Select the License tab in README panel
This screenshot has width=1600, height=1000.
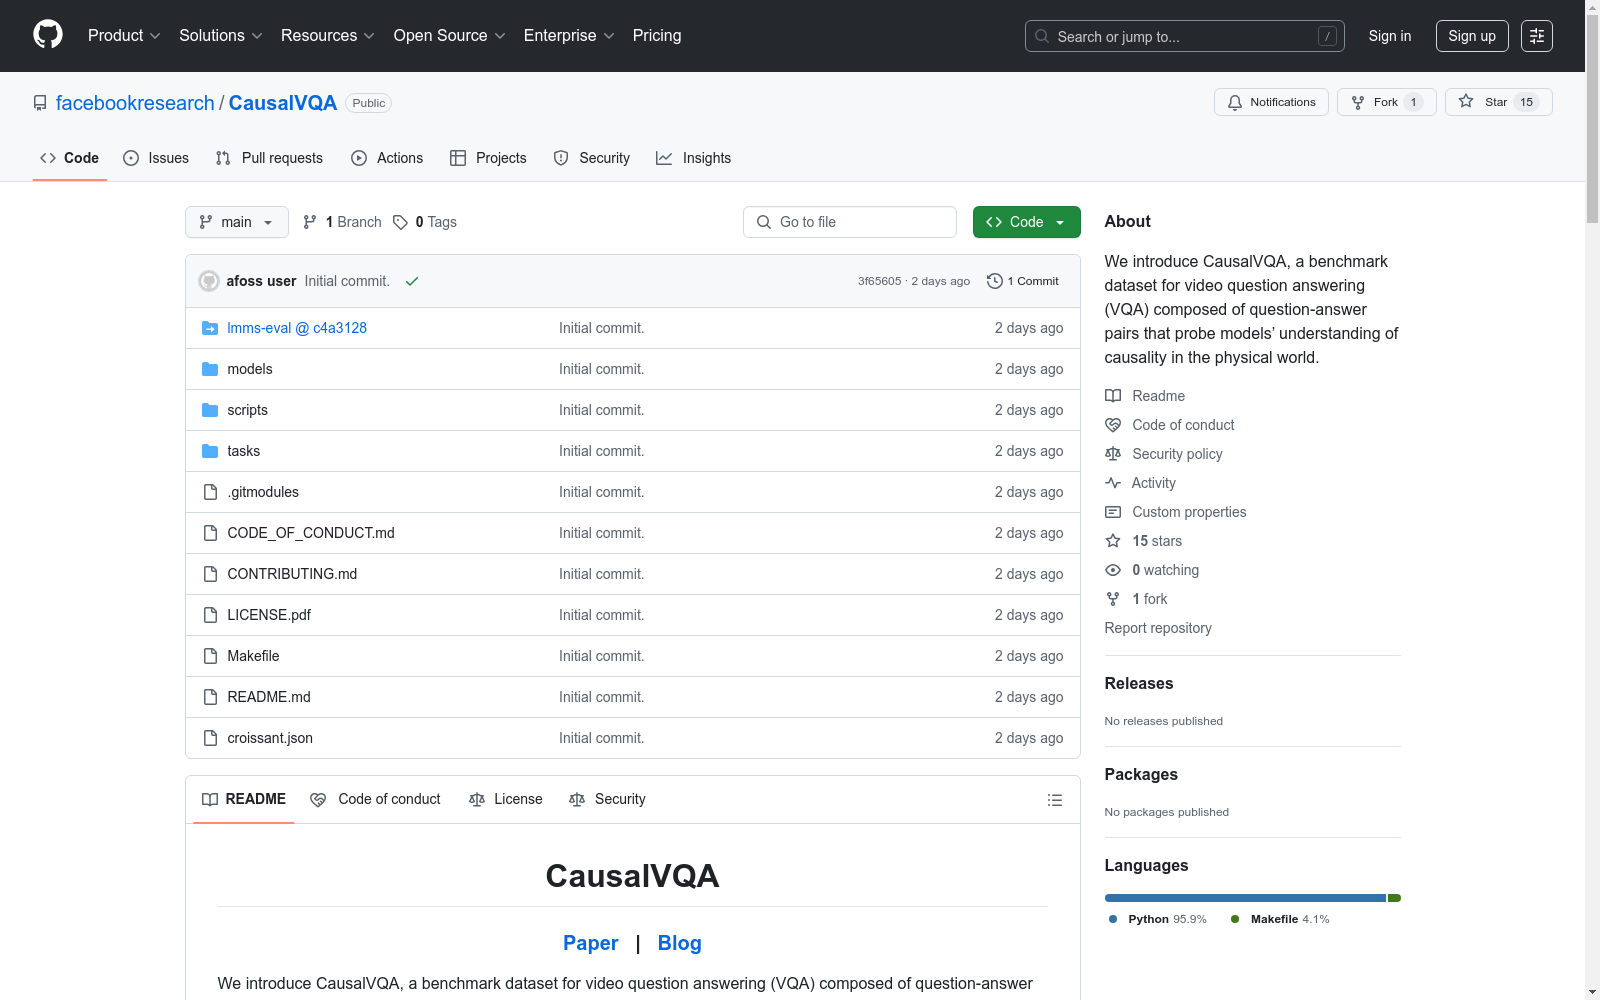[x=506, y=800]
